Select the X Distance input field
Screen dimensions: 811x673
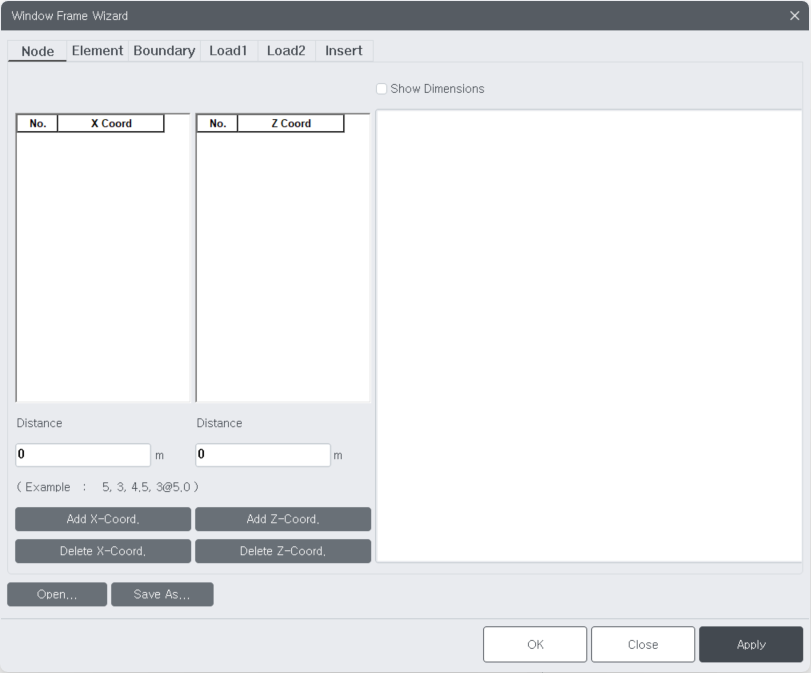(83, 454)
